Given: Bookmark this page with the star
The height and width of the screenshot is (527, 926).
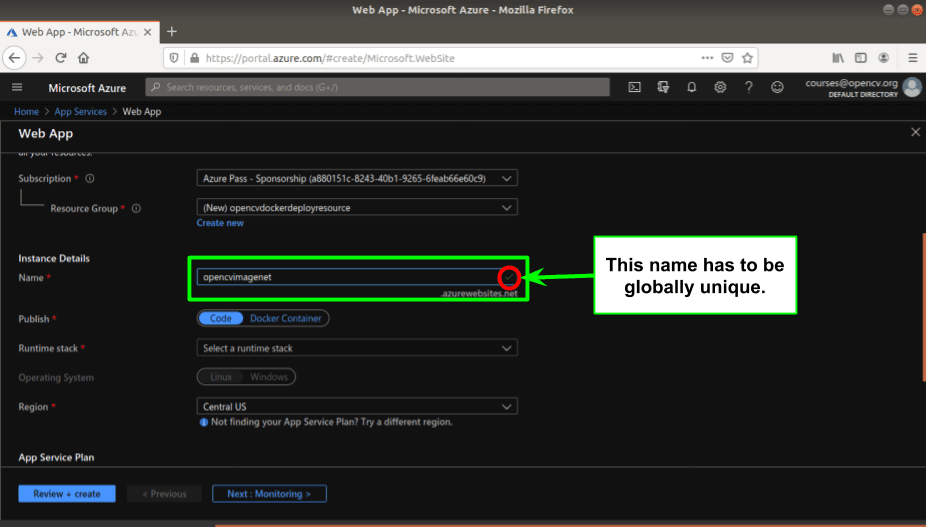Looking at the screenshot, I should 747,58.
